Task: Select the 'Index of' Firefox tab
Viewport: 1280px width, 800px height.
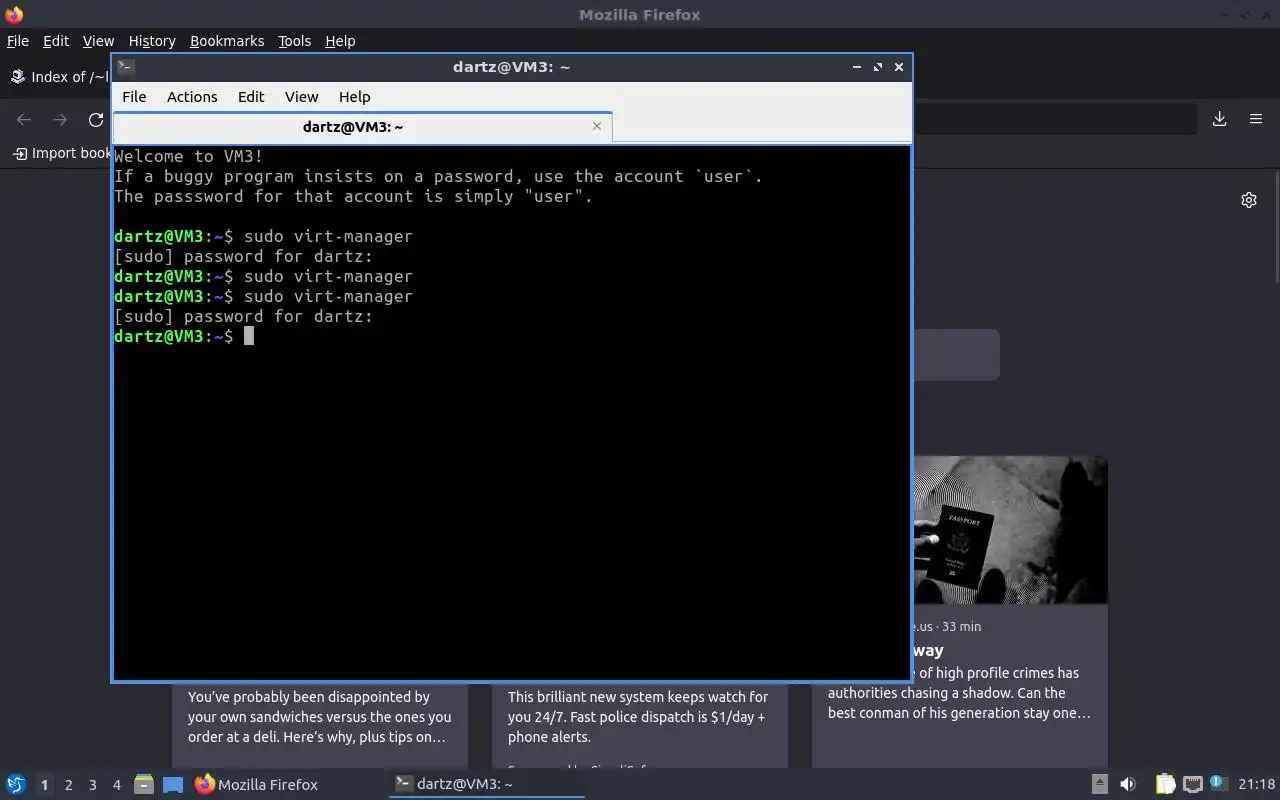Action: (x=60, y=77)
